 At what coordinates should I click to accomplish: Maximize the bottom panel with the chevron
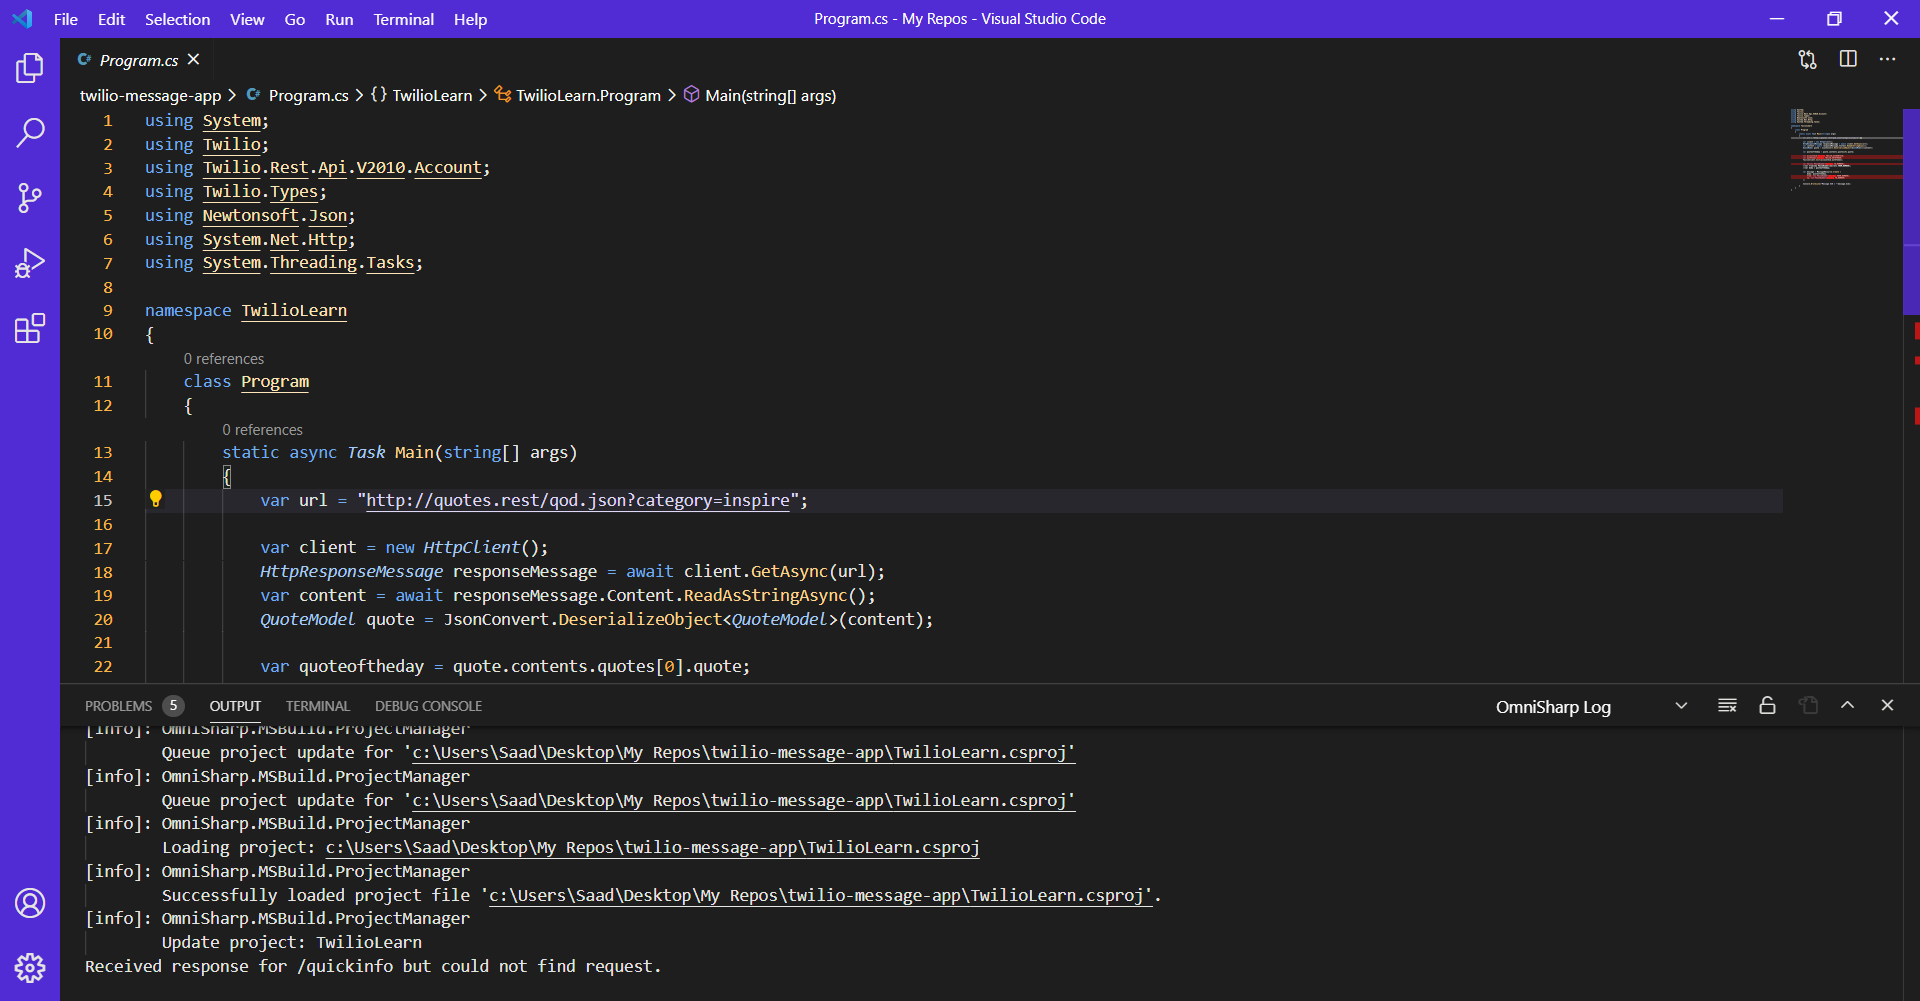[1847, 706]
